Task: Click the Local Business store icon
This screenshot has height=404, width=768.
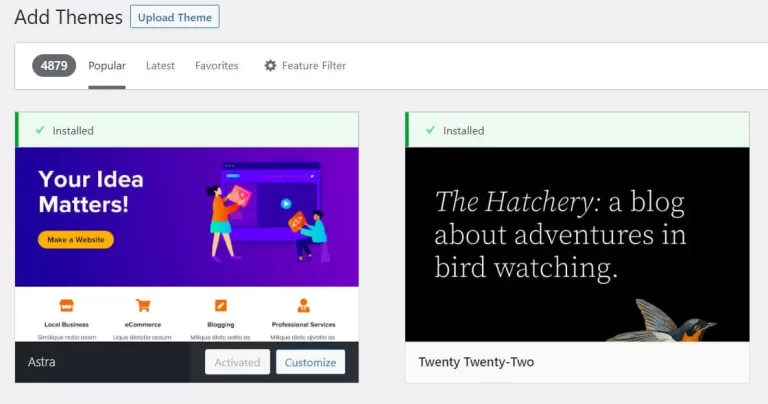Action: tap(67, 306)
